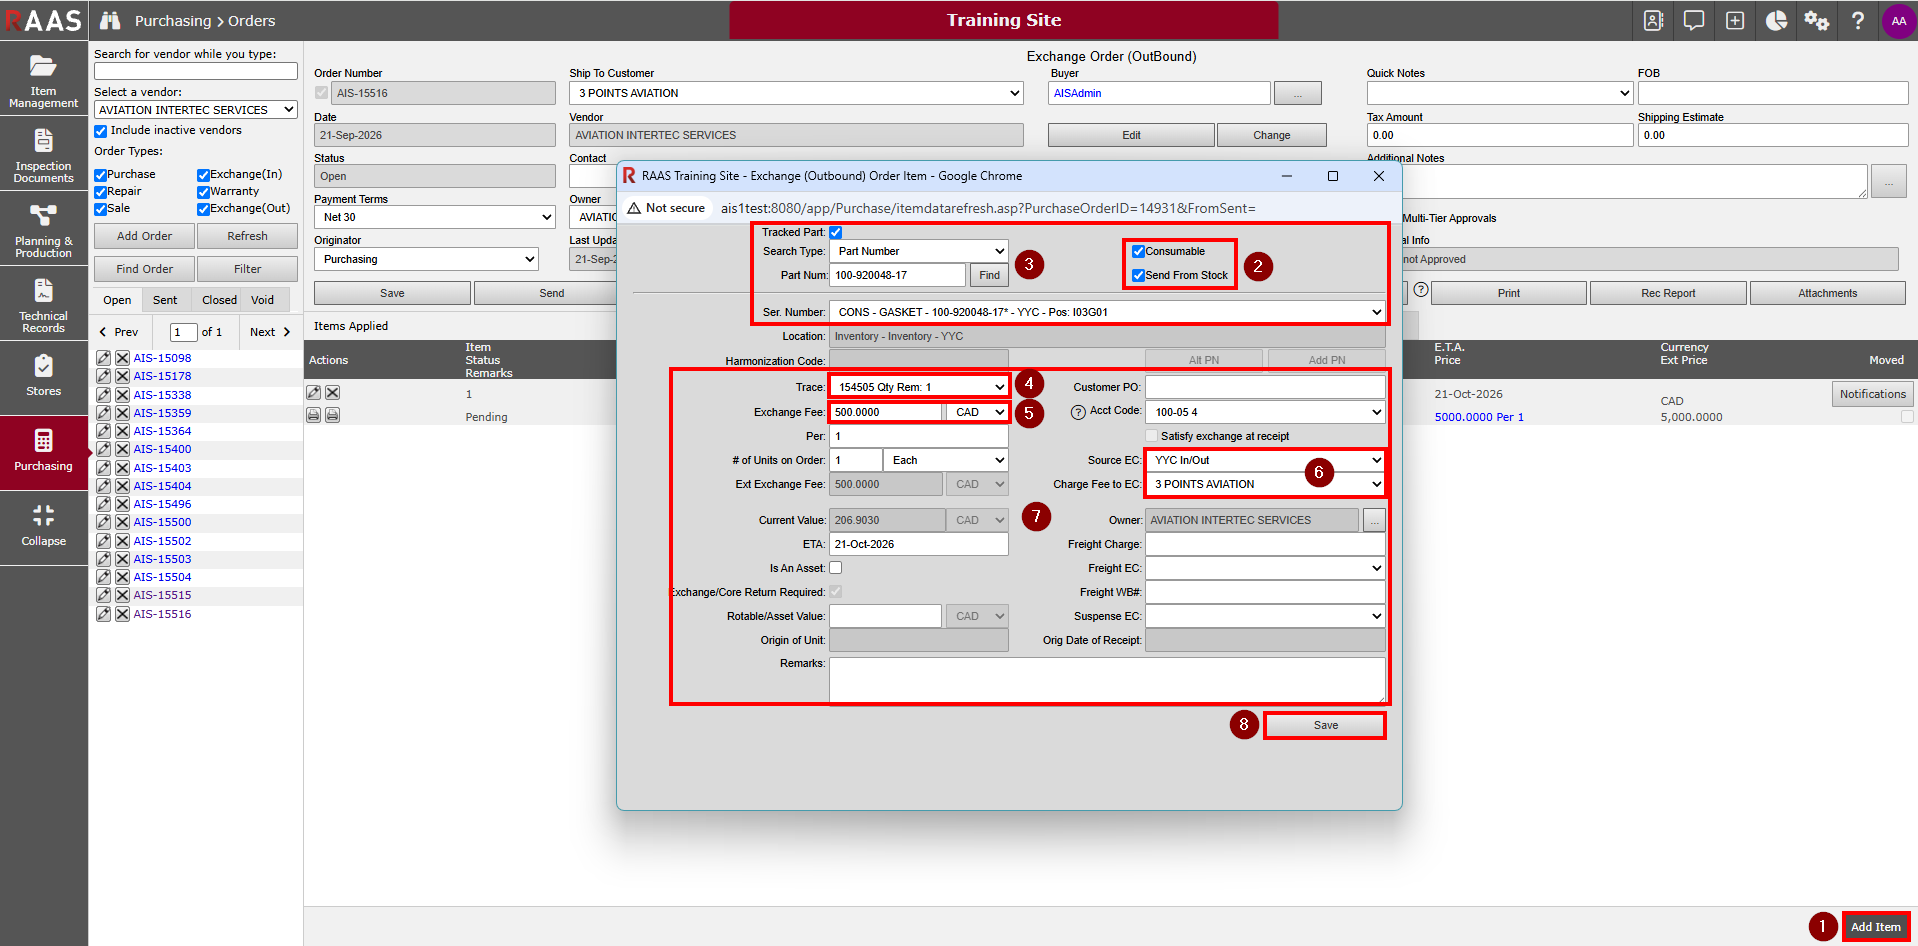This screenshot has width=1918, height=946.
Task: Toggle the Consumable checkbox
Action: (1138, 252)
